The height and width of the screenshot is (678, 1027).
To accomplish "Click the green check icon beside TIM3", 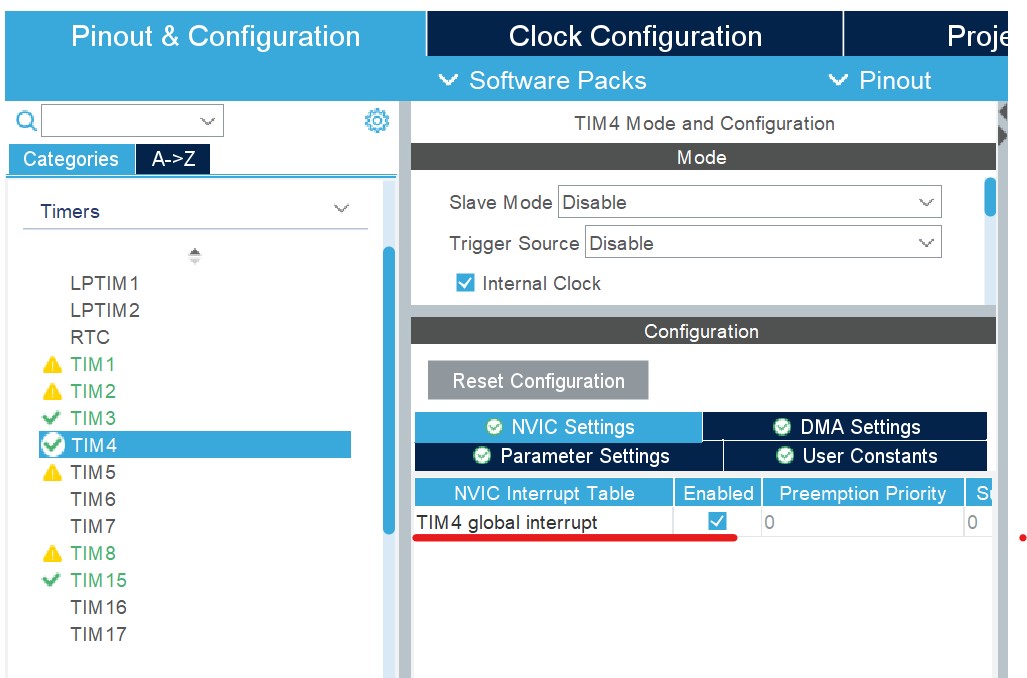I will click(52, 418).
